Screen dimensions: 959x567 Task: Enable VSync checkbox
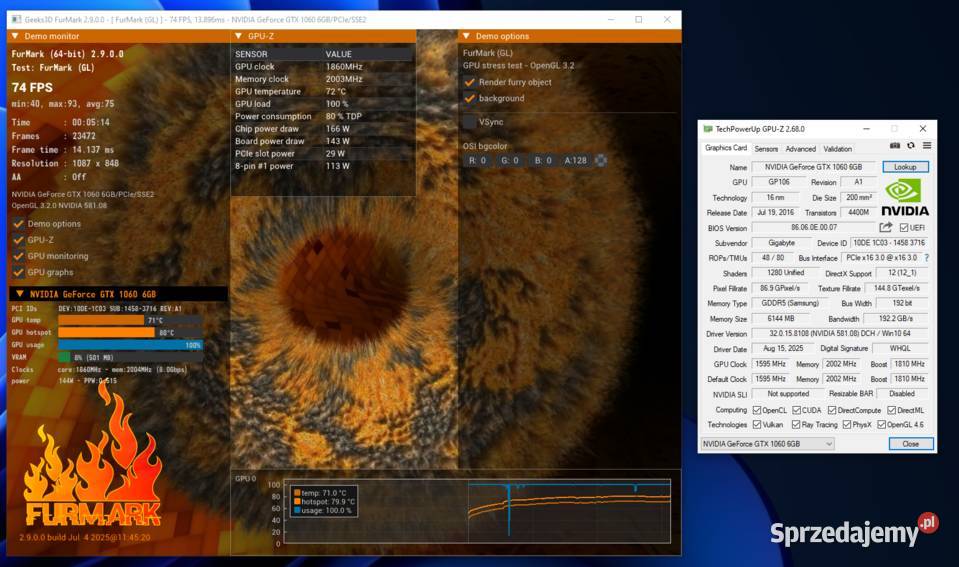470,122
